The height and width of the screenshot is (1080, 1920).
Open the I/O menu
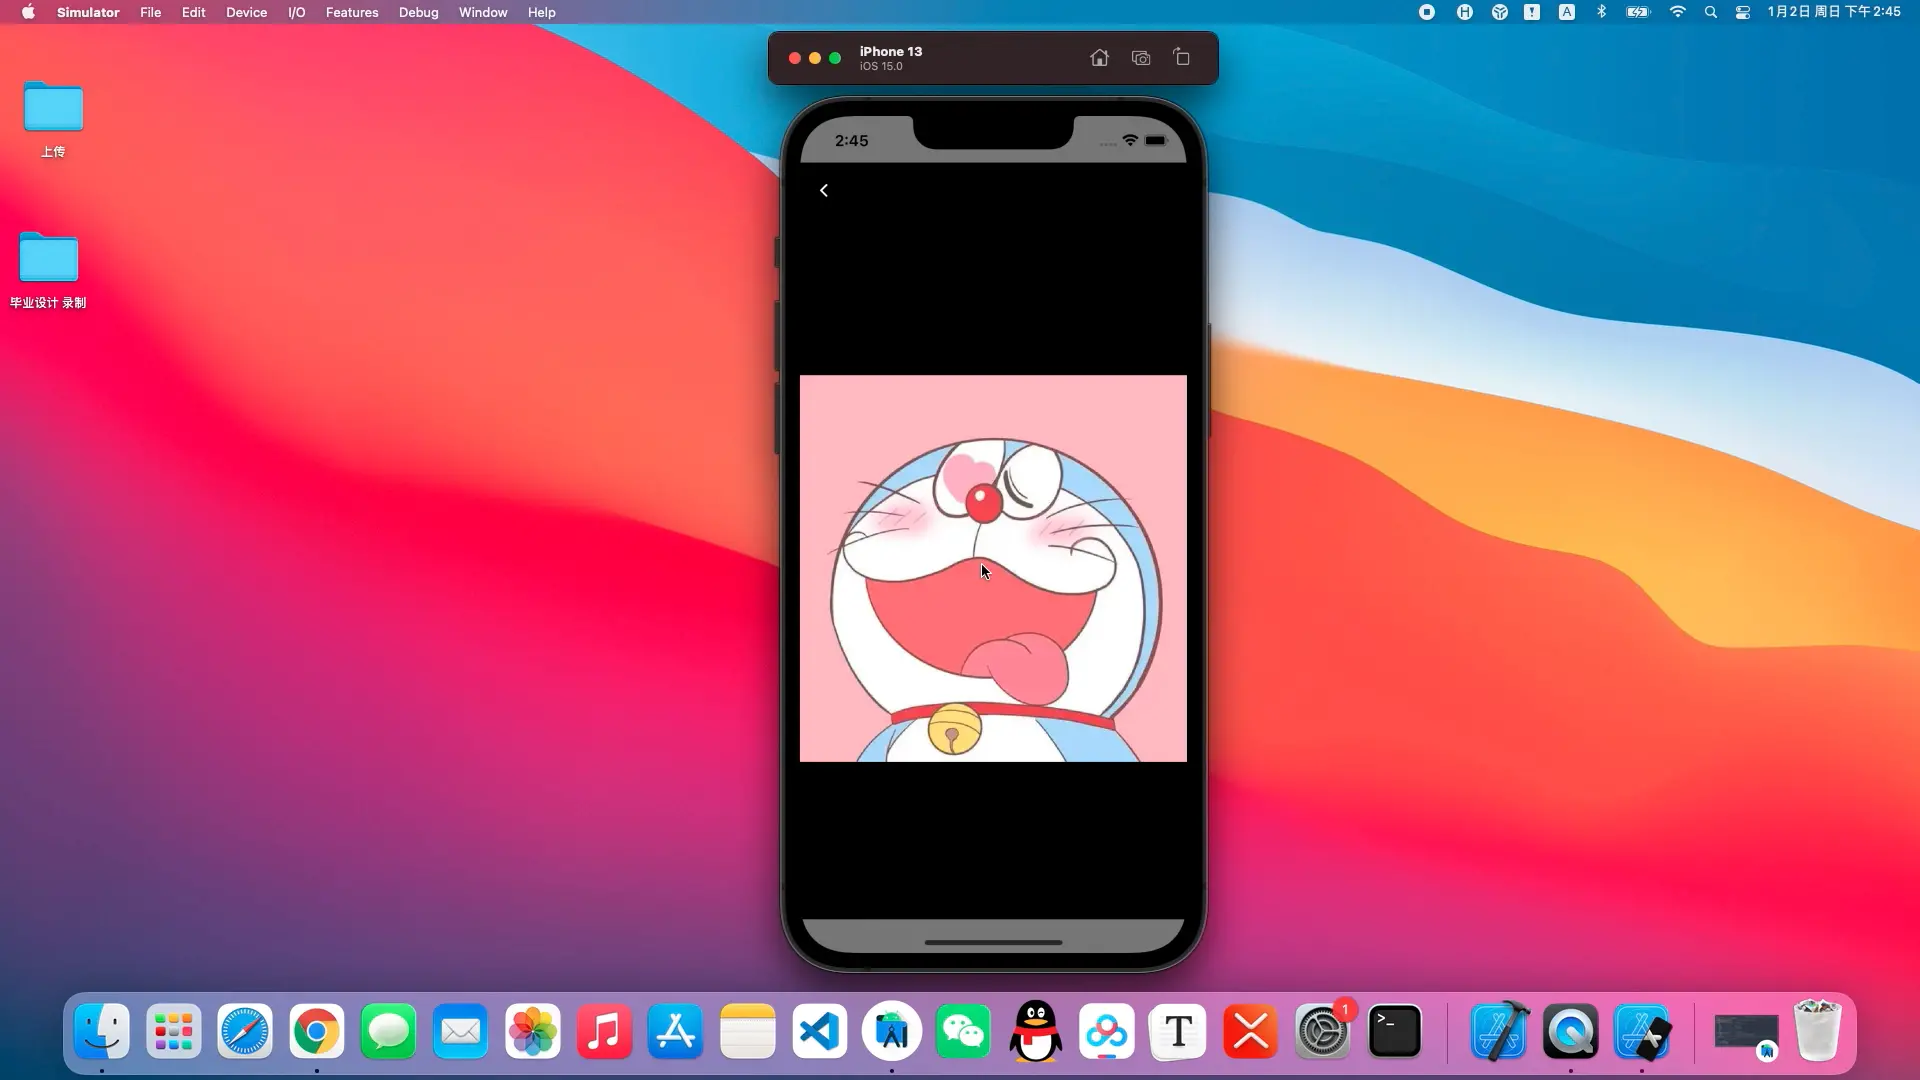pos(296,12)
